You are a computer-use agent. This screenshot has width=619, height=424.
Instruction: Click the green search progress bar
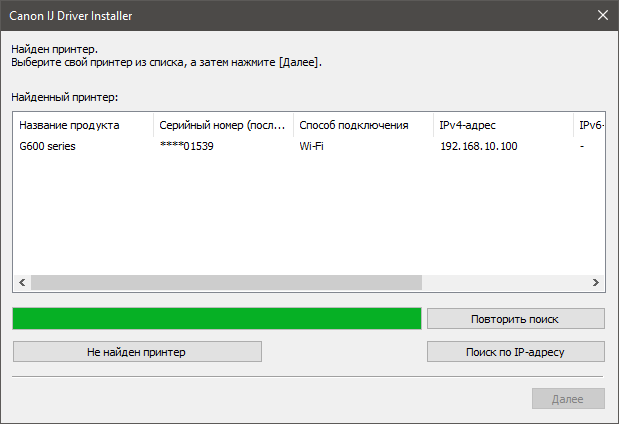tap(217, 318)
